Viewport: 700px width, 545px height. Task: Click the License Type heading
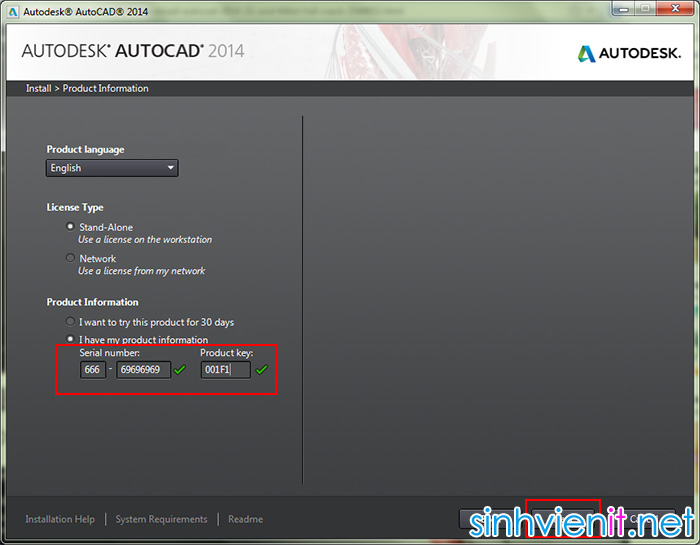point(75,207)
